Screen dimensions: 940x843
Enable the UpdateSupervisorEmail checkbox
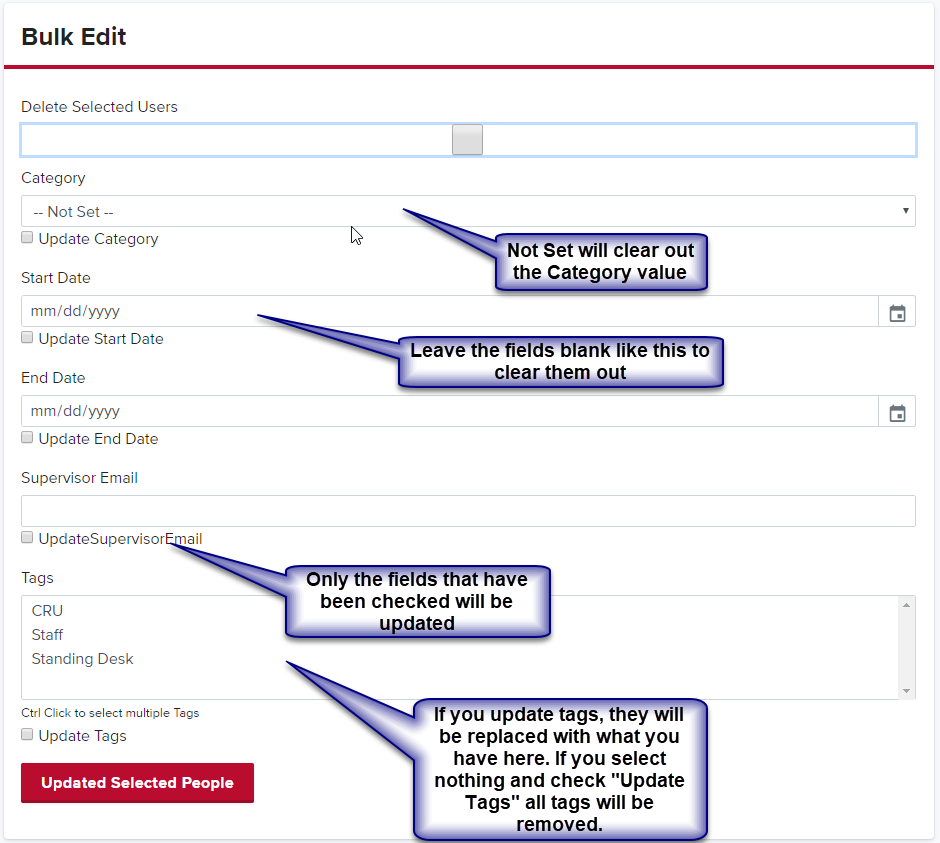26,537
